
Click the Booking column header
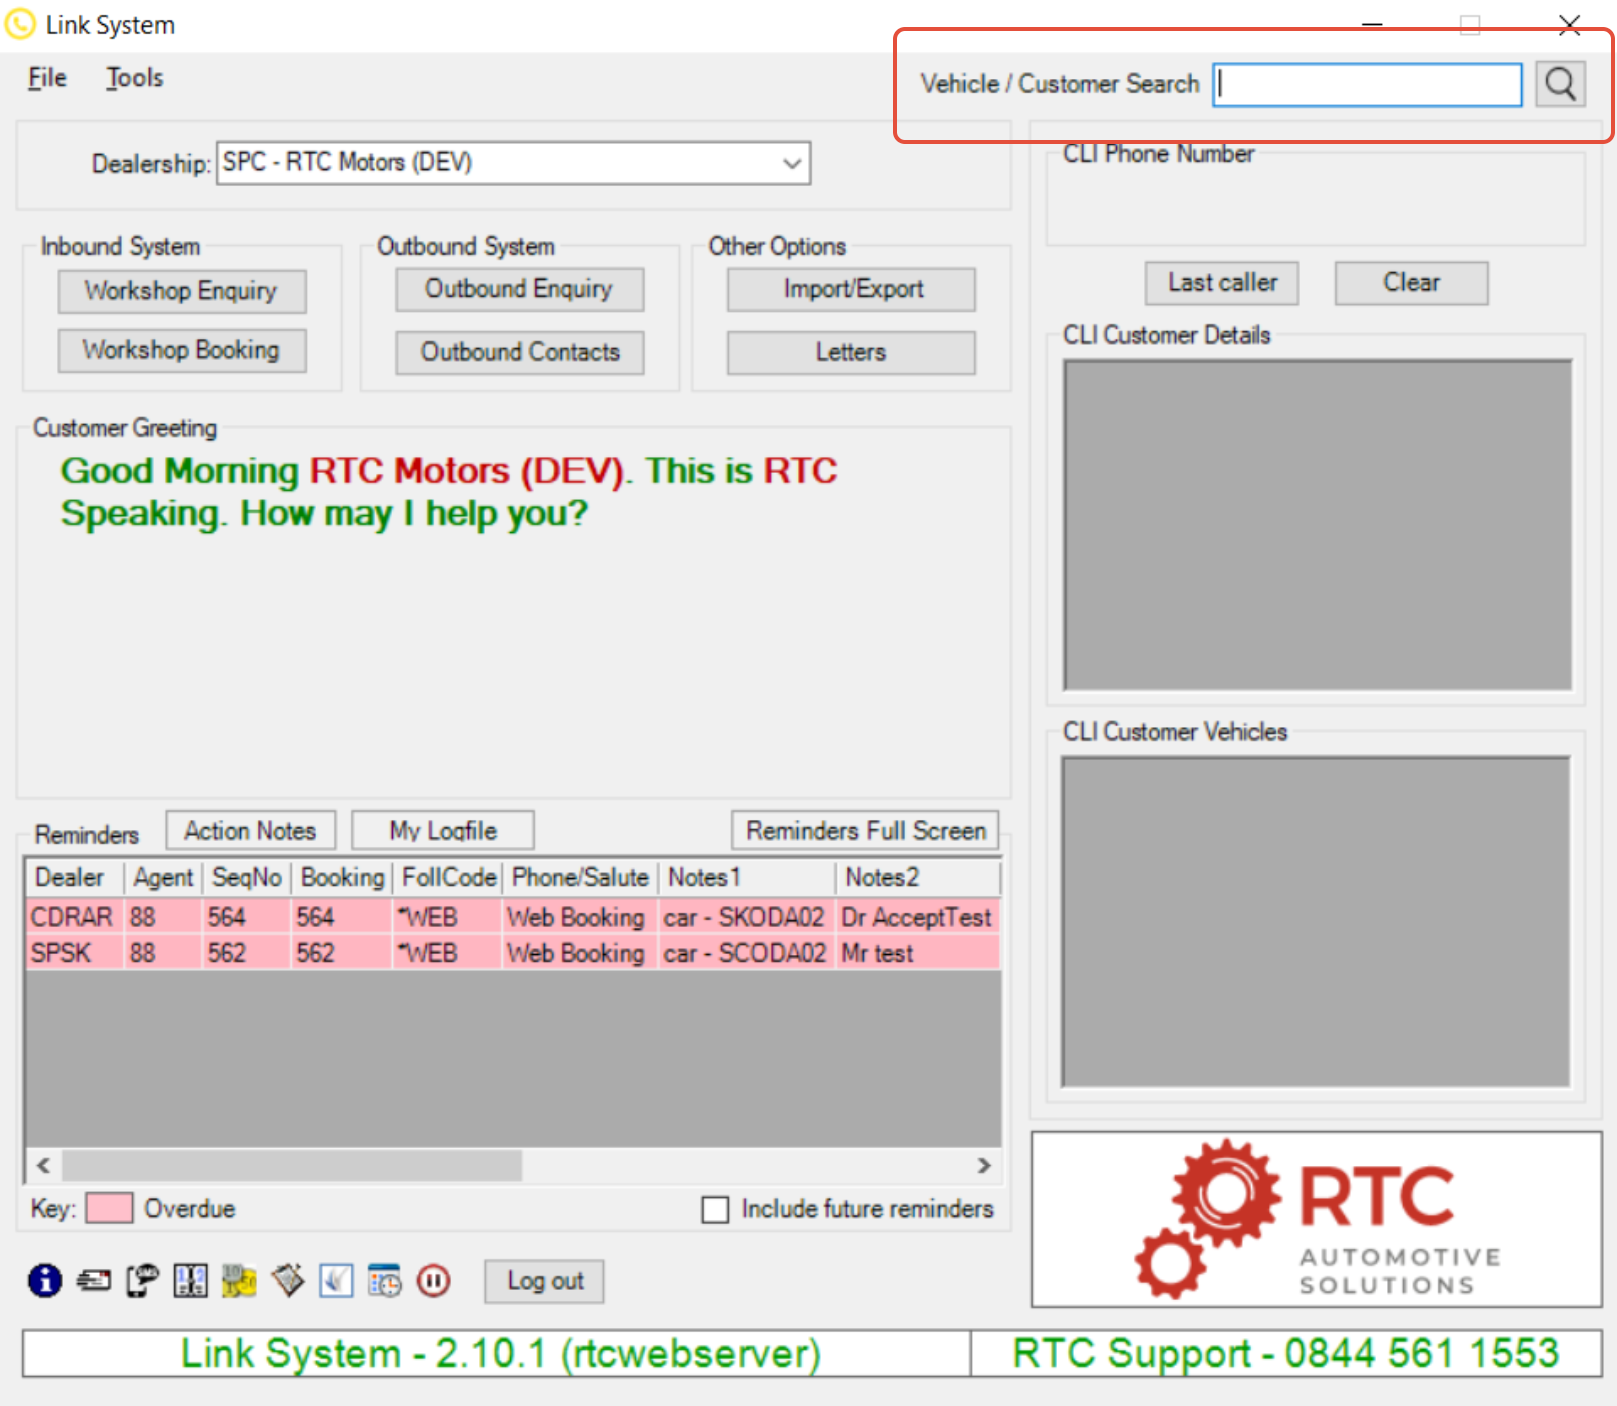tap(342, 877)
